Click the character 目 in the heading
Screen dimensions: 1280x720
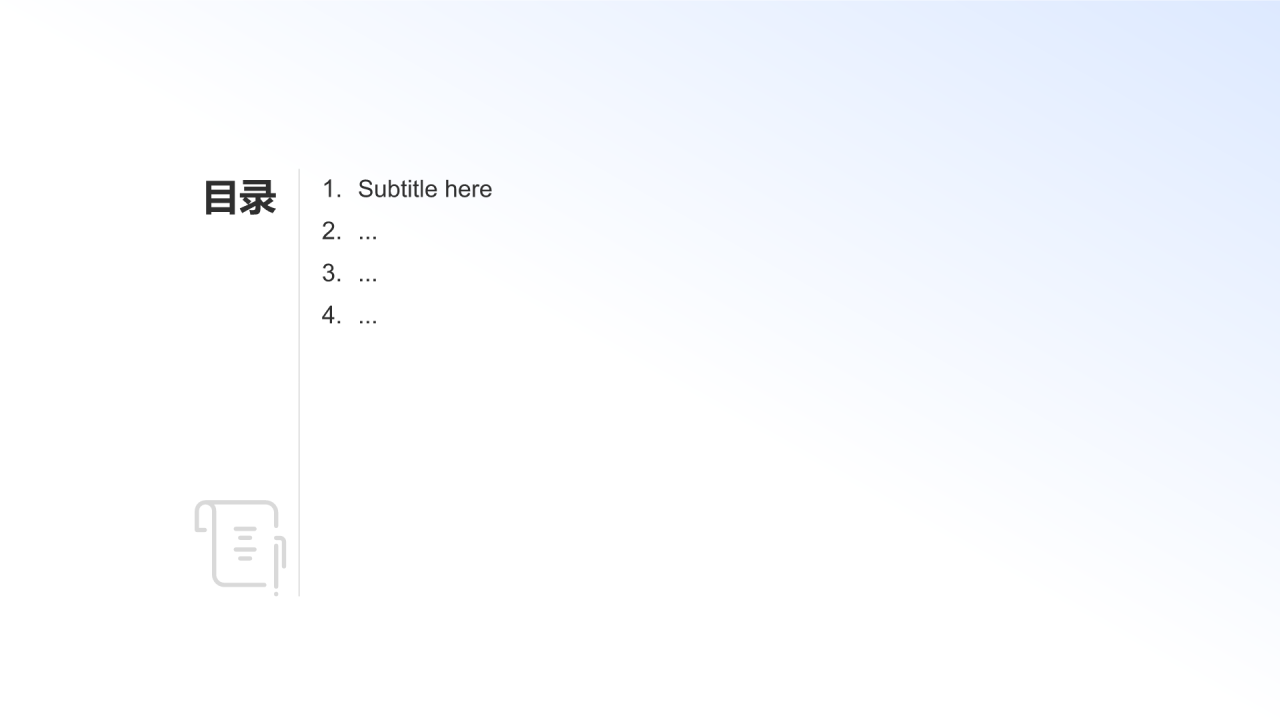coord(221,198)
